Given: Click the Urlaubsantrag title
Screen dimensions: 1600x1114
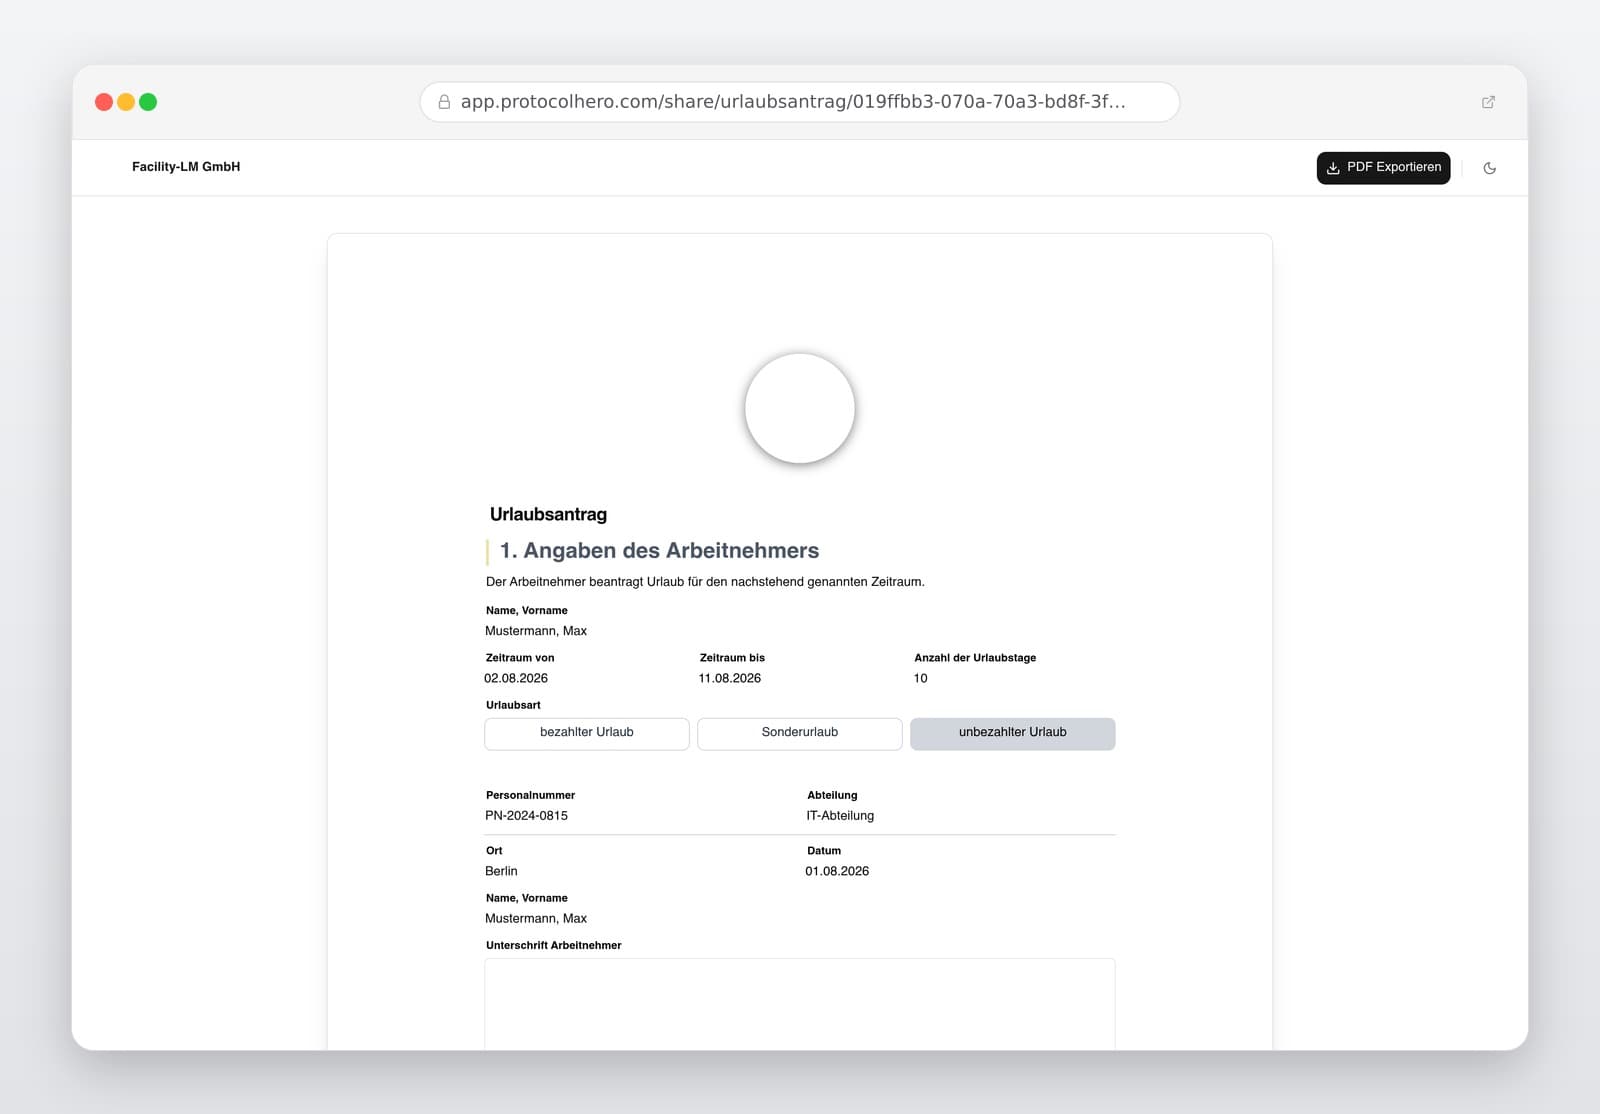Looking at the screenshot, I should click(548, 514).
